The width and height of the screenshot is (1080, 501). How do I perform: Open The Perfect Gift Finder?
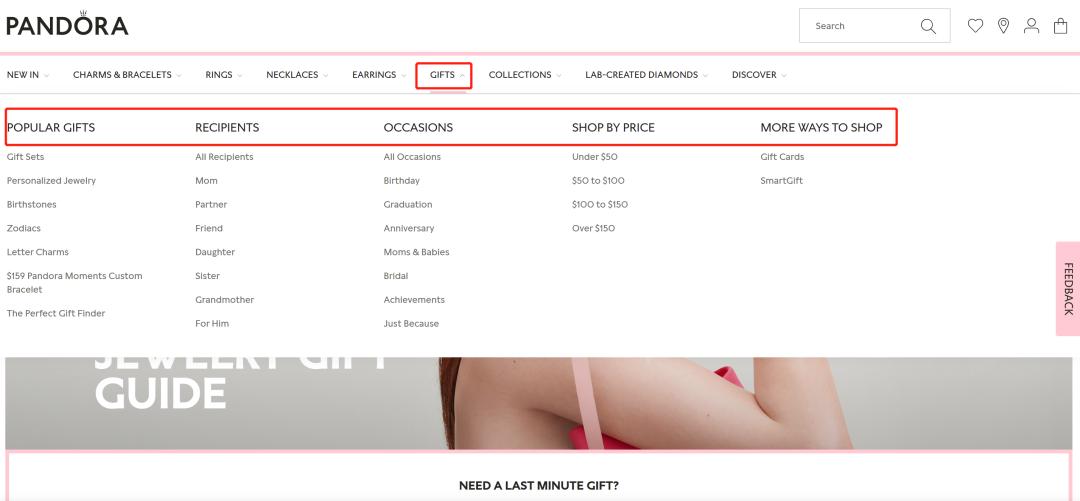tap(56, 314)
